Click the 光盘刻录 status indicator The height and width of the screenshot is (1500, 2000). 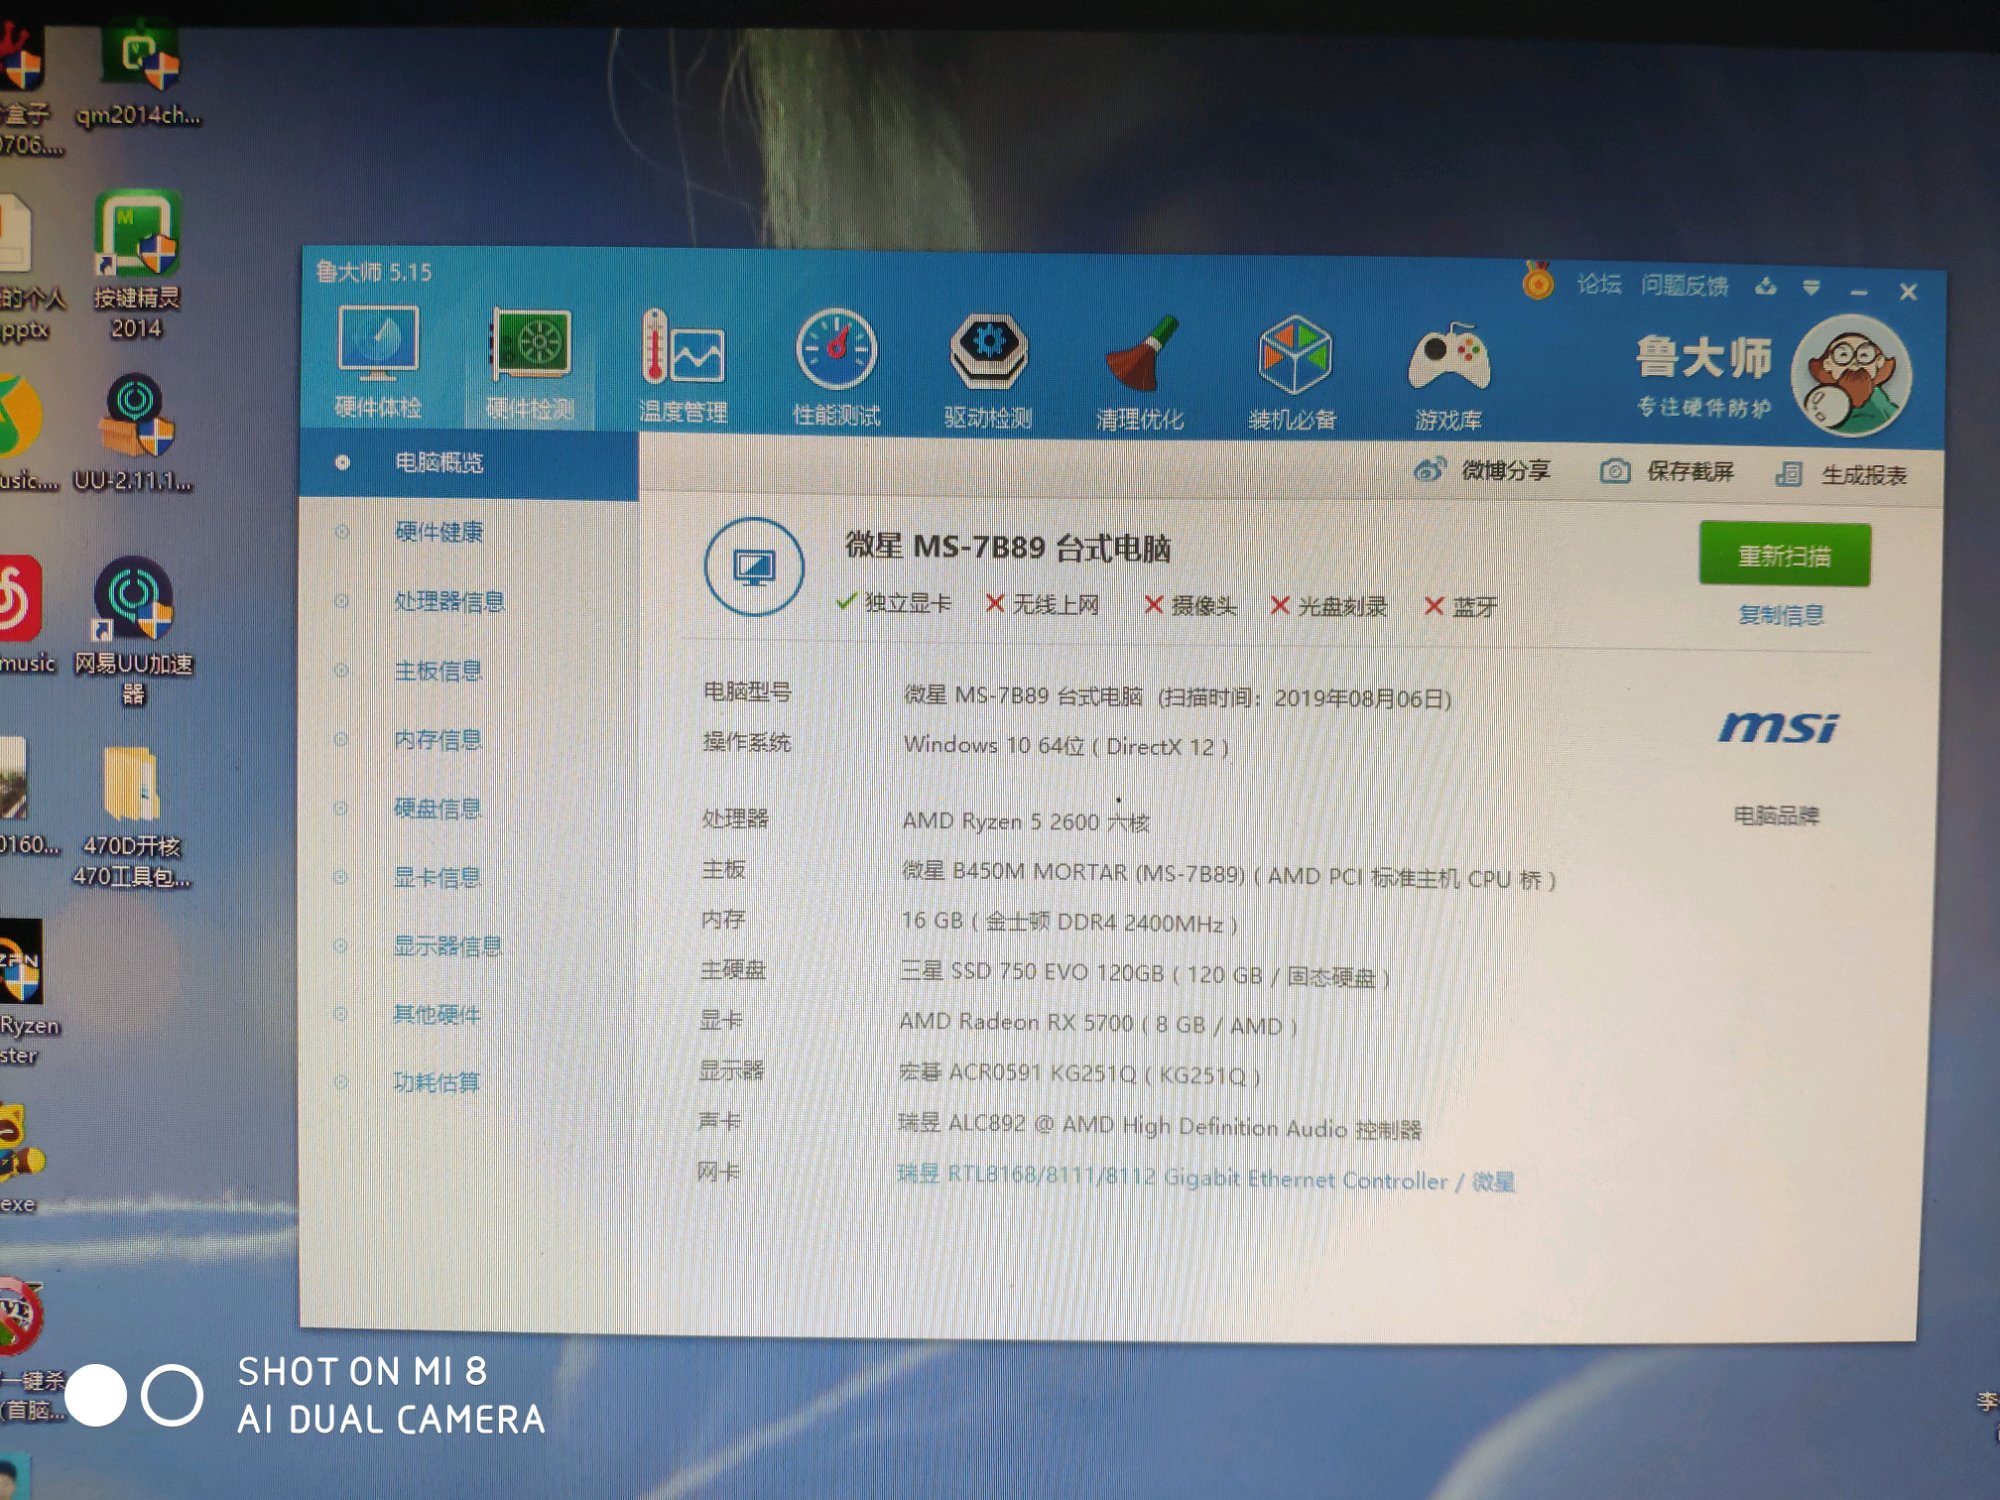click(x=1328, y=606)
